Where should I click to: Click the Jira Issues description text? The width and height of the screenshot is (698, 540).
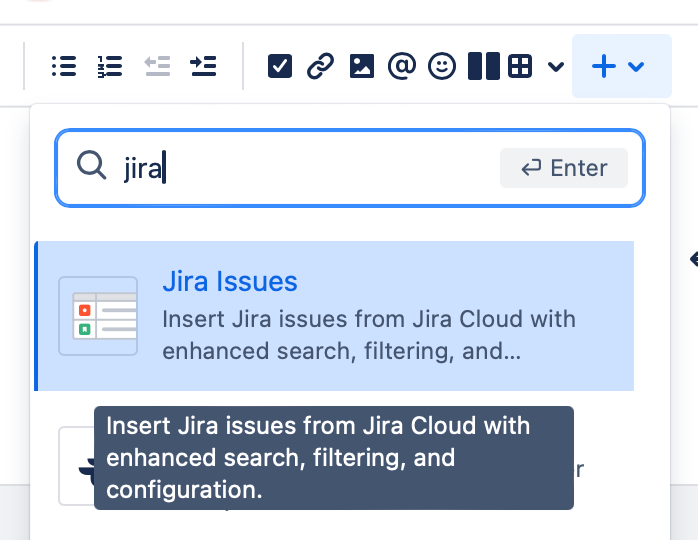click(369, 335)
